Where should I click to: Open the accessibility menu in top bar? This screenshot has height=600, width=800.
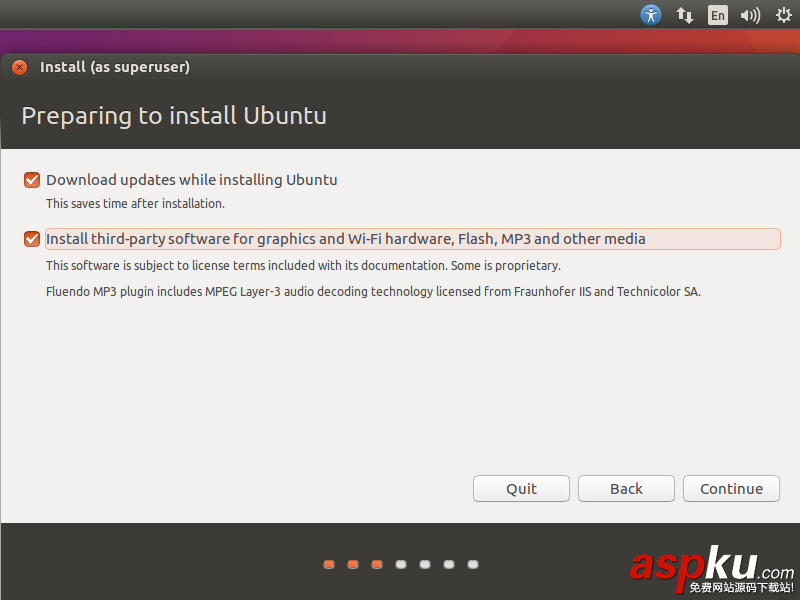click(x=651, y=15)
